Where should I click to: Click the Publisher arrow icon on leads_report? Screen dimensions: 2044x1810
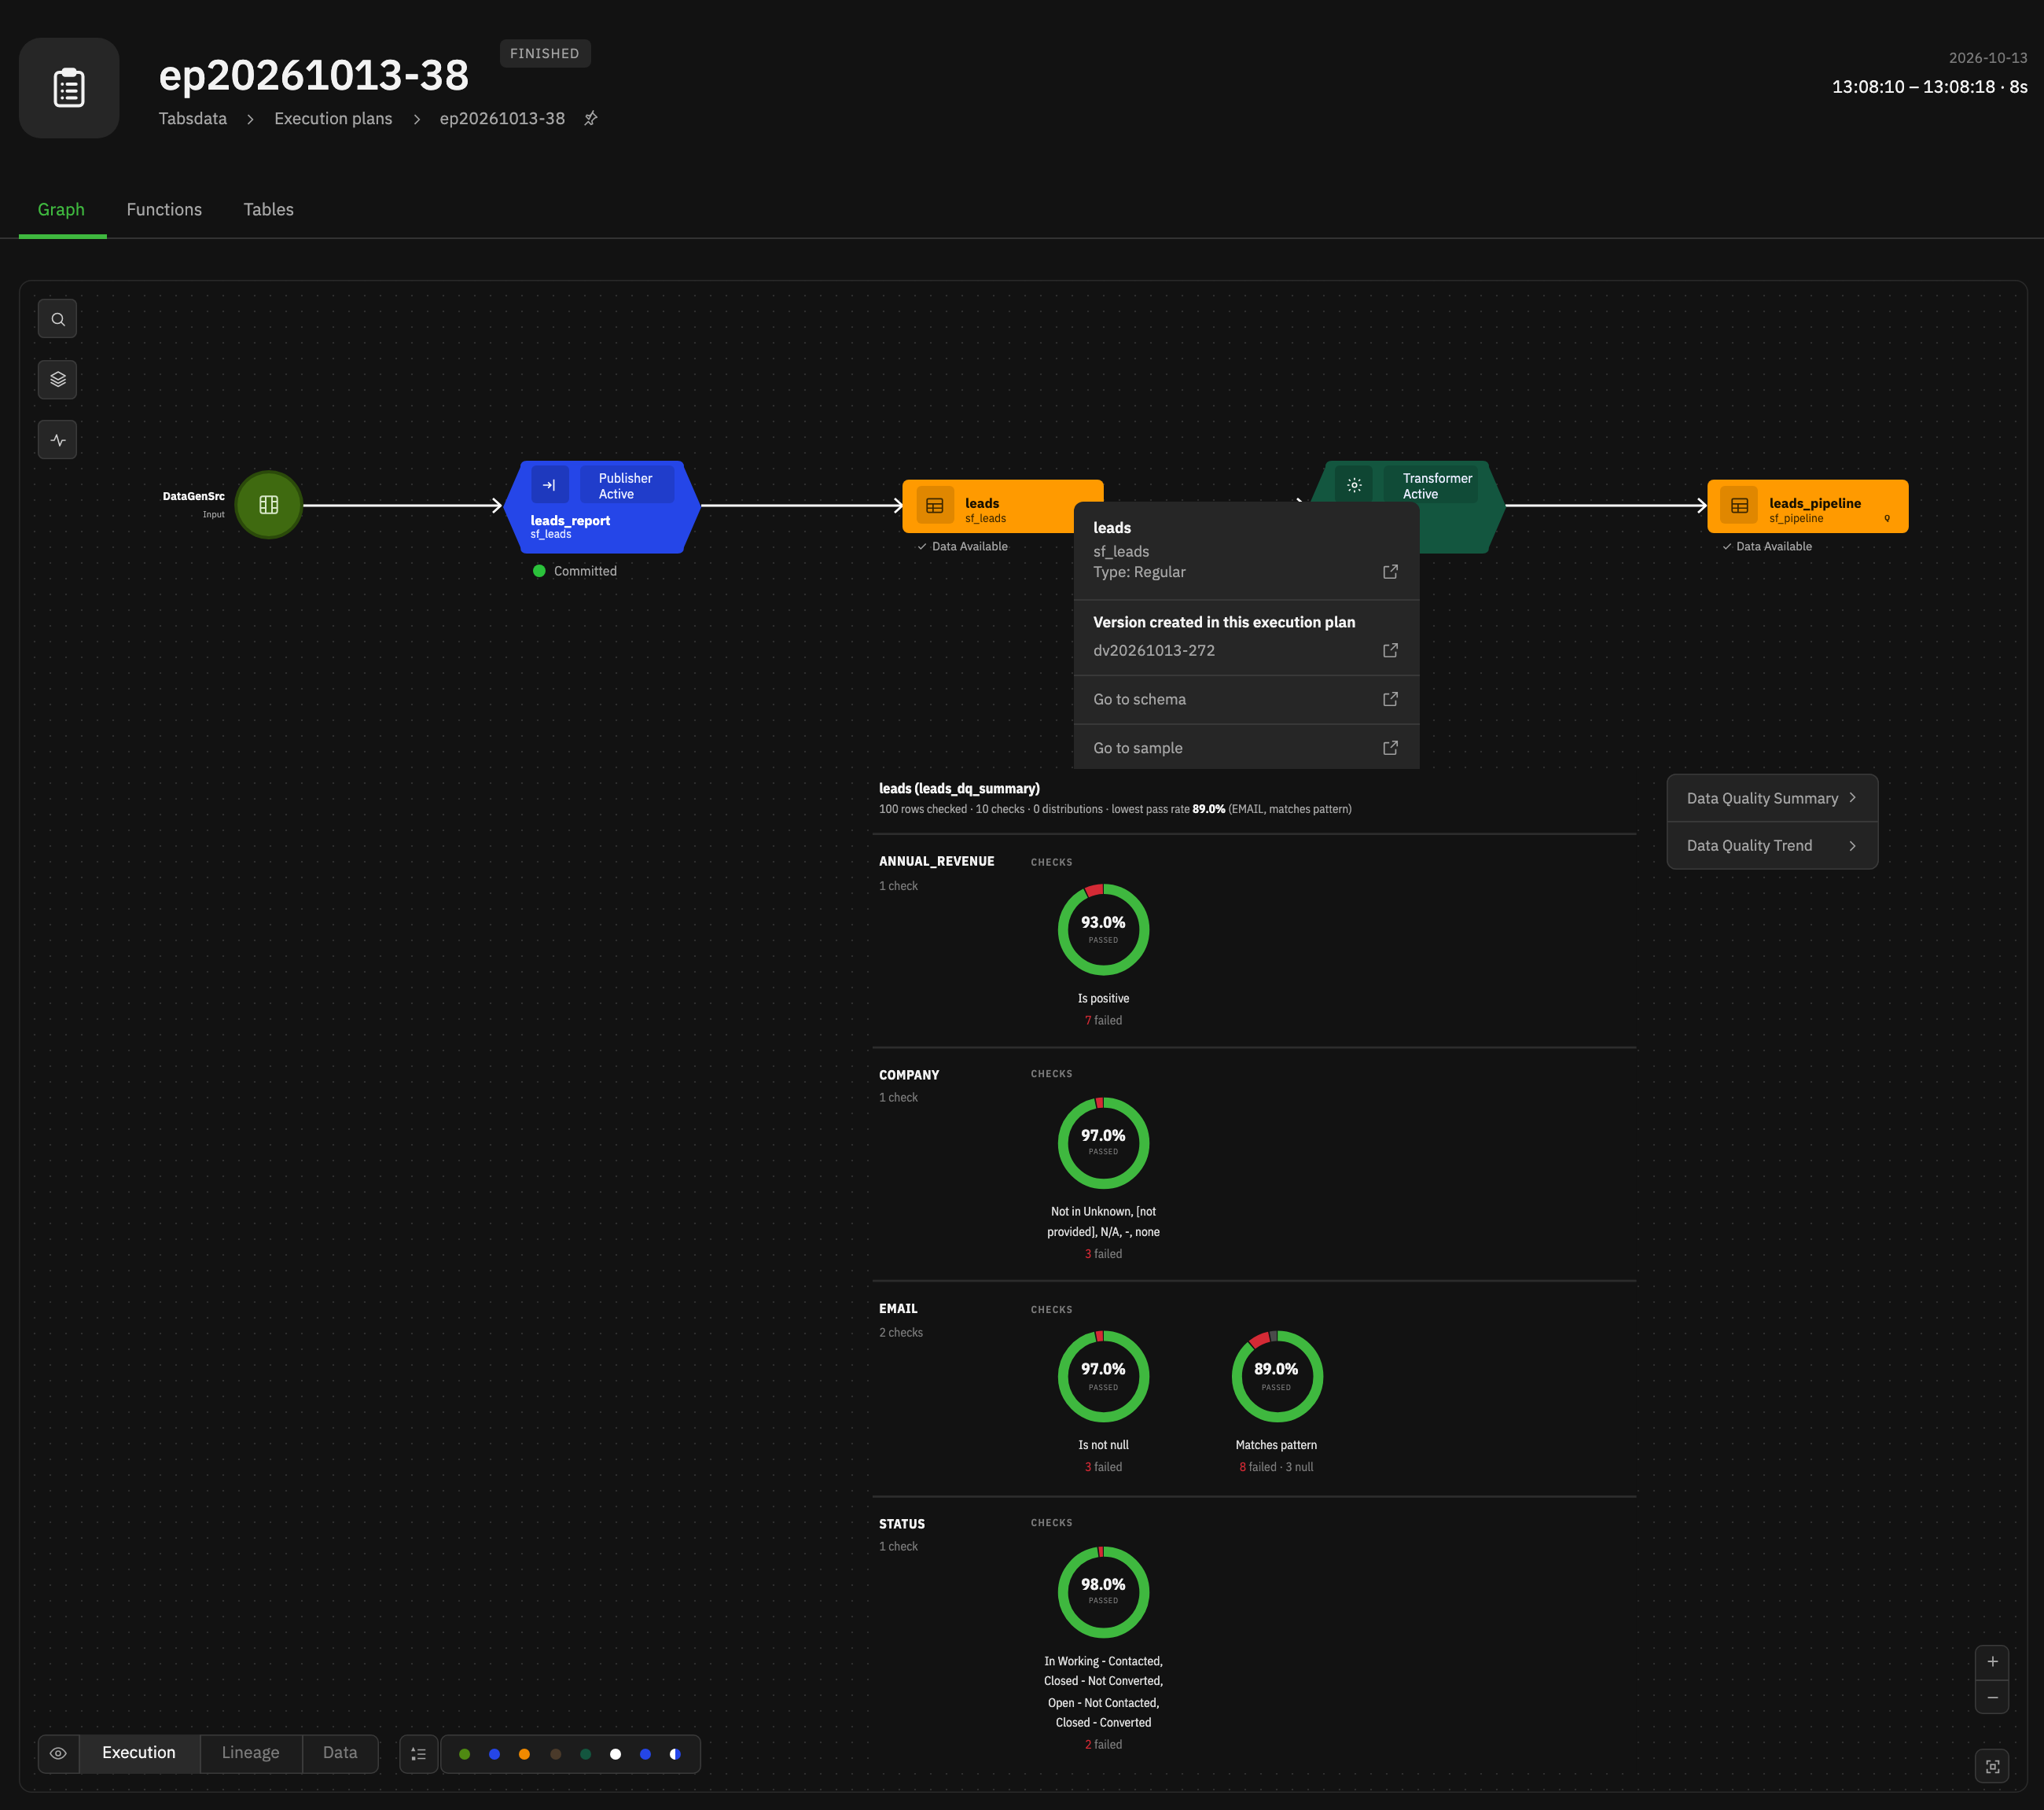[549, 485]
